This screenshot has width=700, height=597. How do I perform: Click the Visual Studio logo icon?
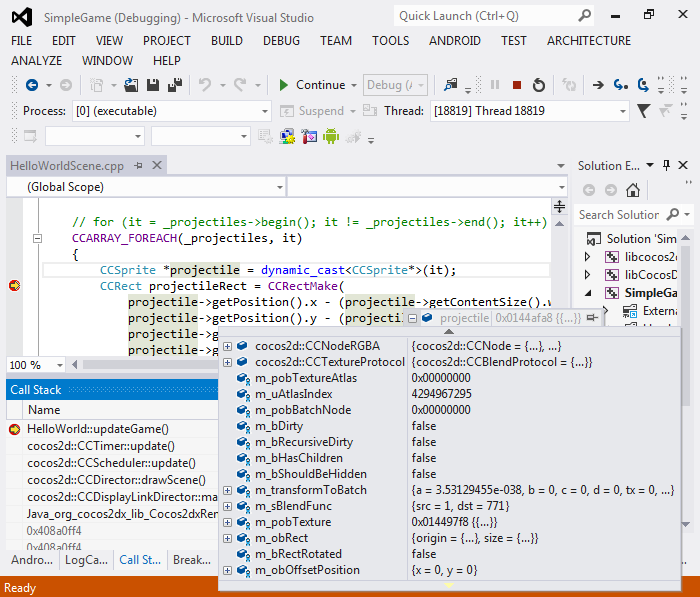click(22, 17)
